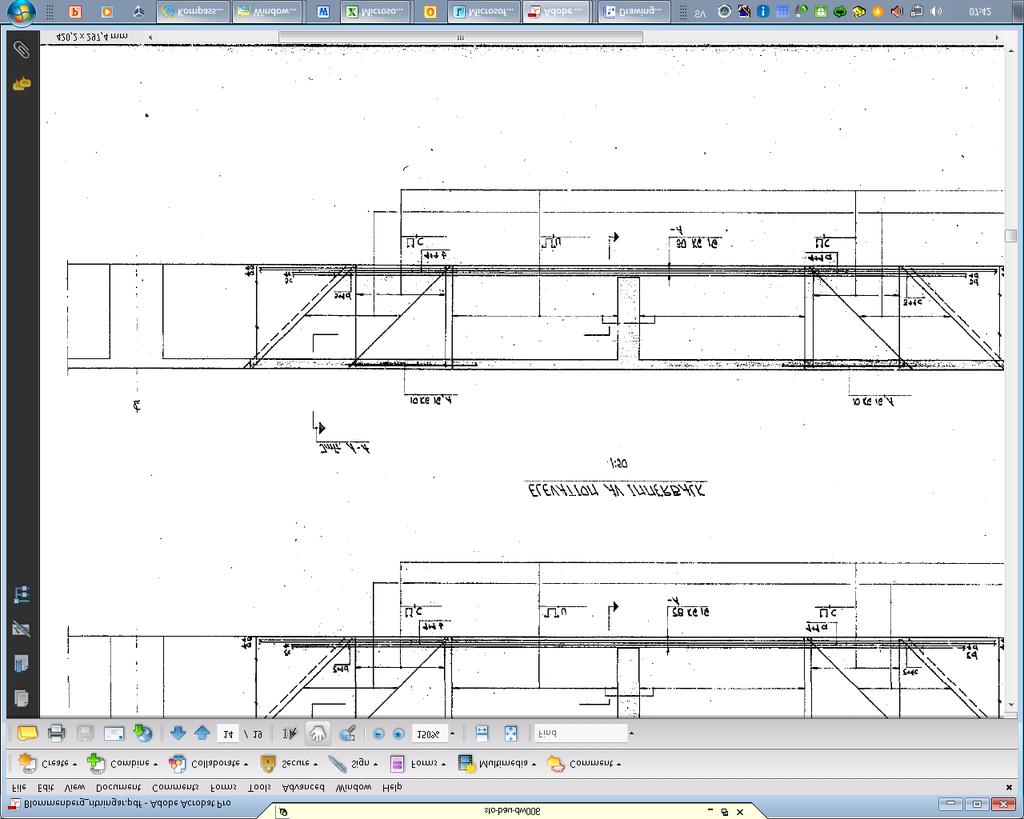
Task: Open the Pages thumbnail navigation panel
Action: (22, 698)
